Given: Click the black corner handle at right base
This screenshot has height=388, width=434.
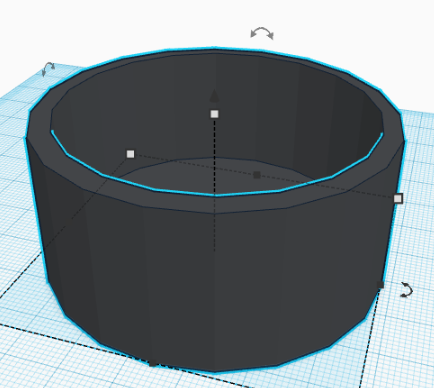Looking at the screenshot, I should [380, 285].
